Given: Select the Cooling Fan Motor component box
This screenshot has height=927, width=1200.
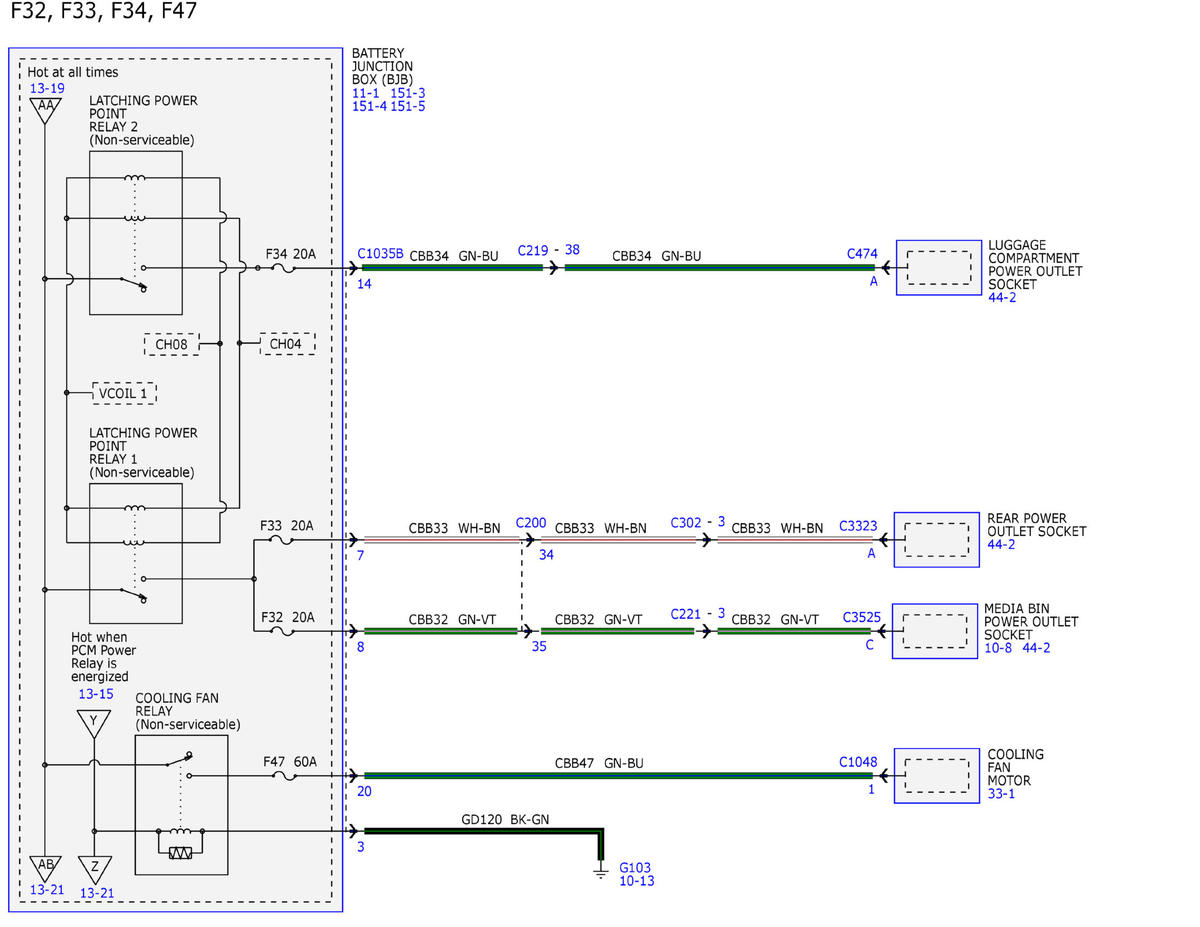Looking at the screenshot, I should tap(937, 775).
